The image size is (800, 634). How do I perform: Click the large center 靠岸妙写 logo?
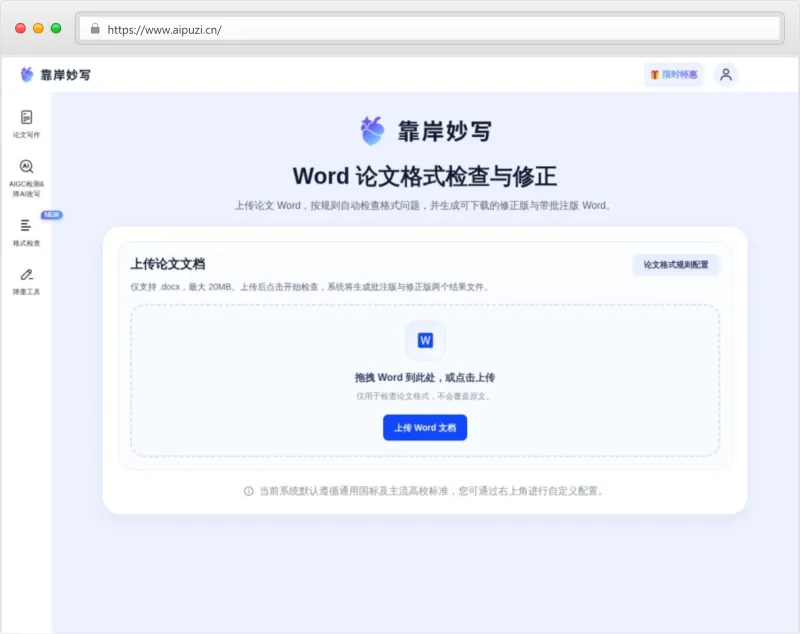click(425, 131)
